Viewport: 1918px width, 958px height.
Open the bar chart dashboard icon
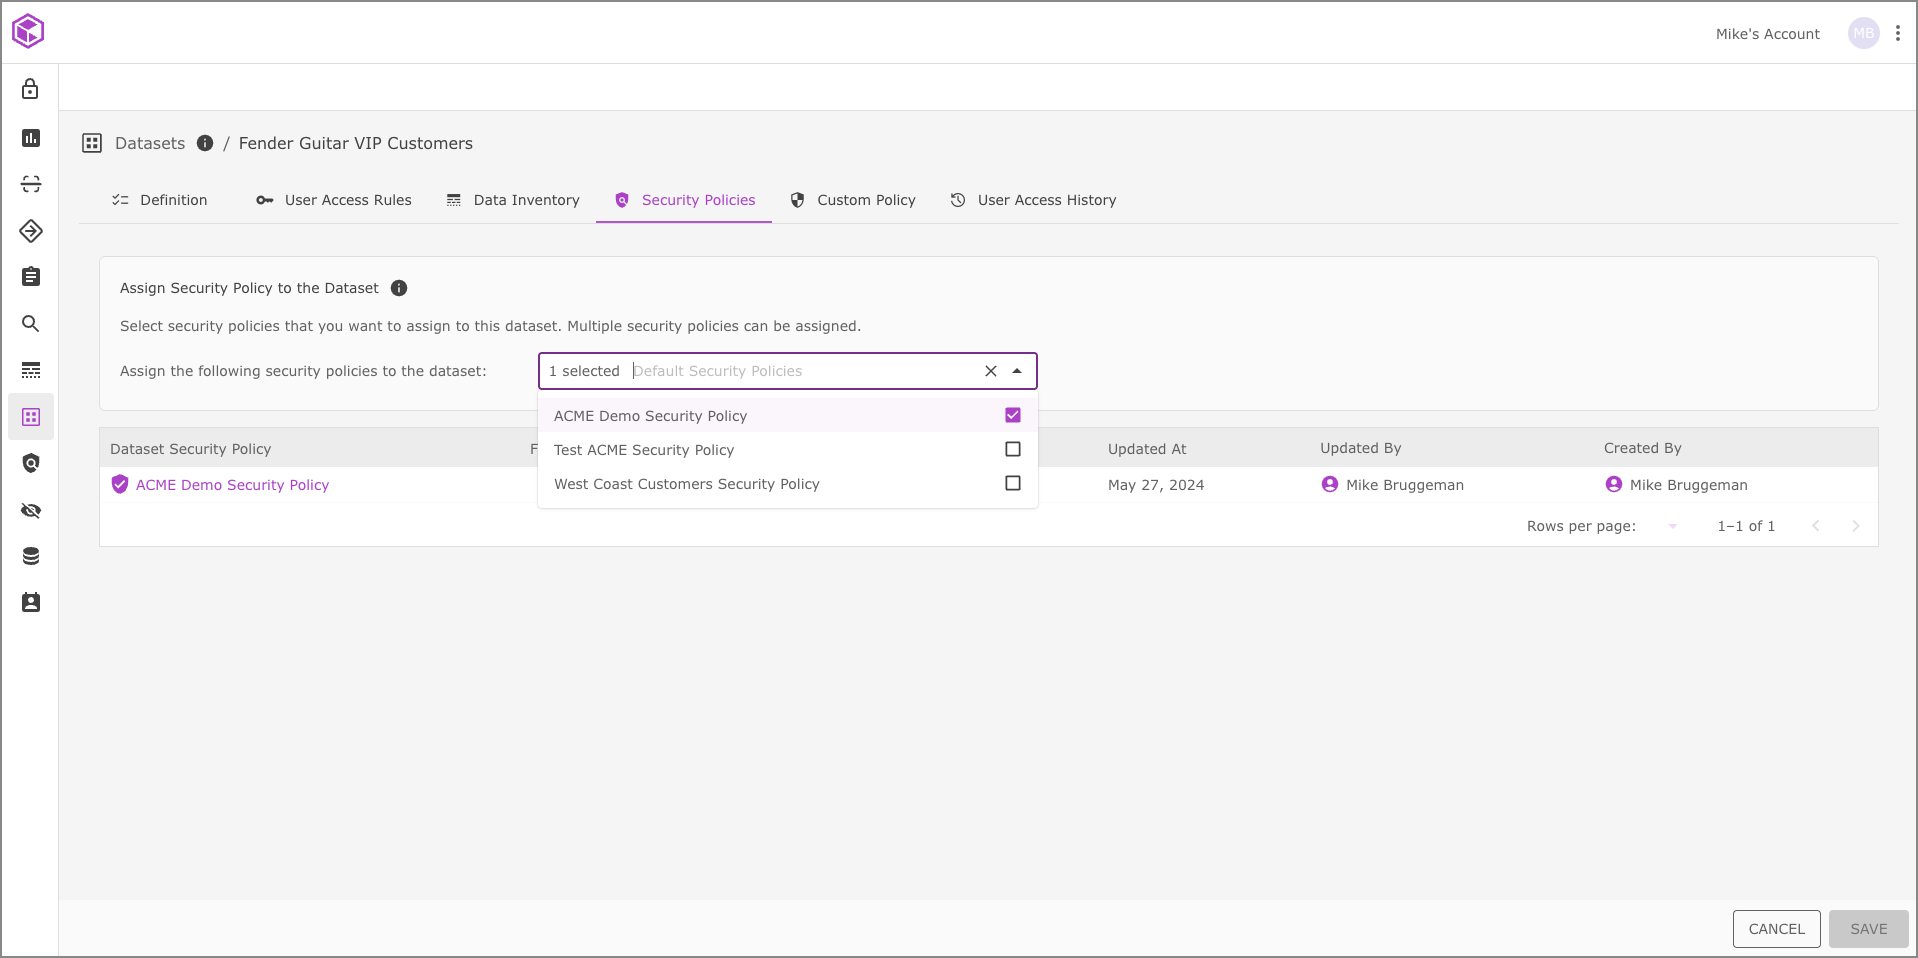31,137
